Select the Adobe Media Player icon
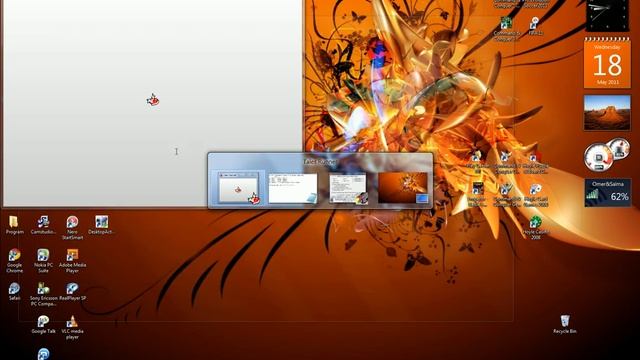 [x=72, y=260]
